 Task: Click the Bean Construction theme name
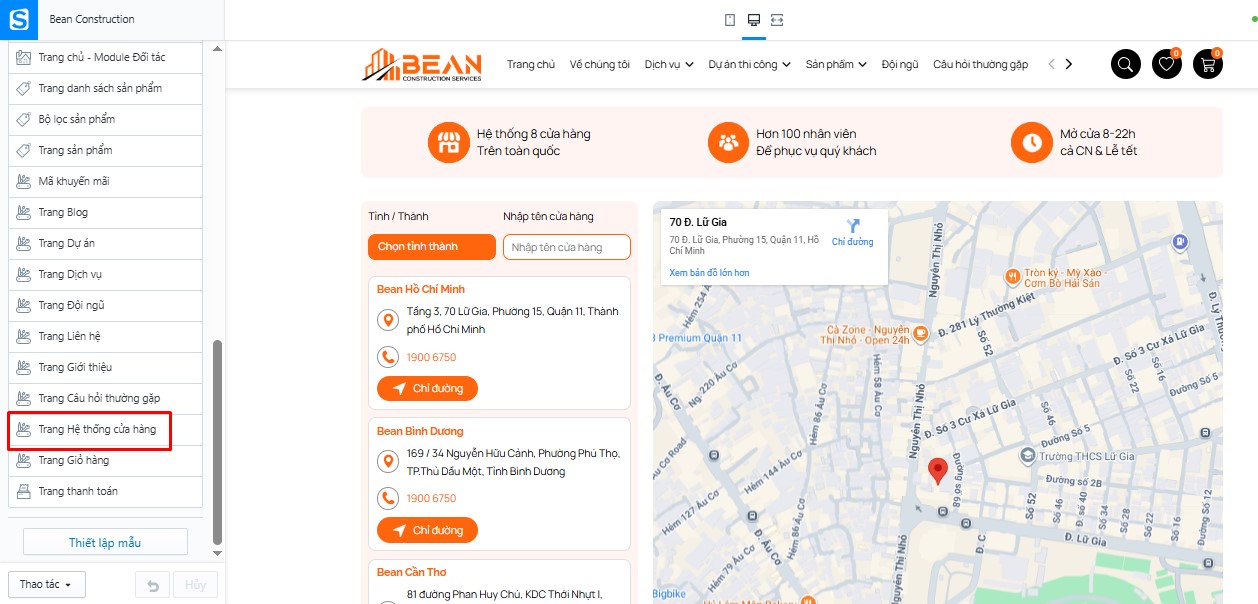[x=91, y=19]
